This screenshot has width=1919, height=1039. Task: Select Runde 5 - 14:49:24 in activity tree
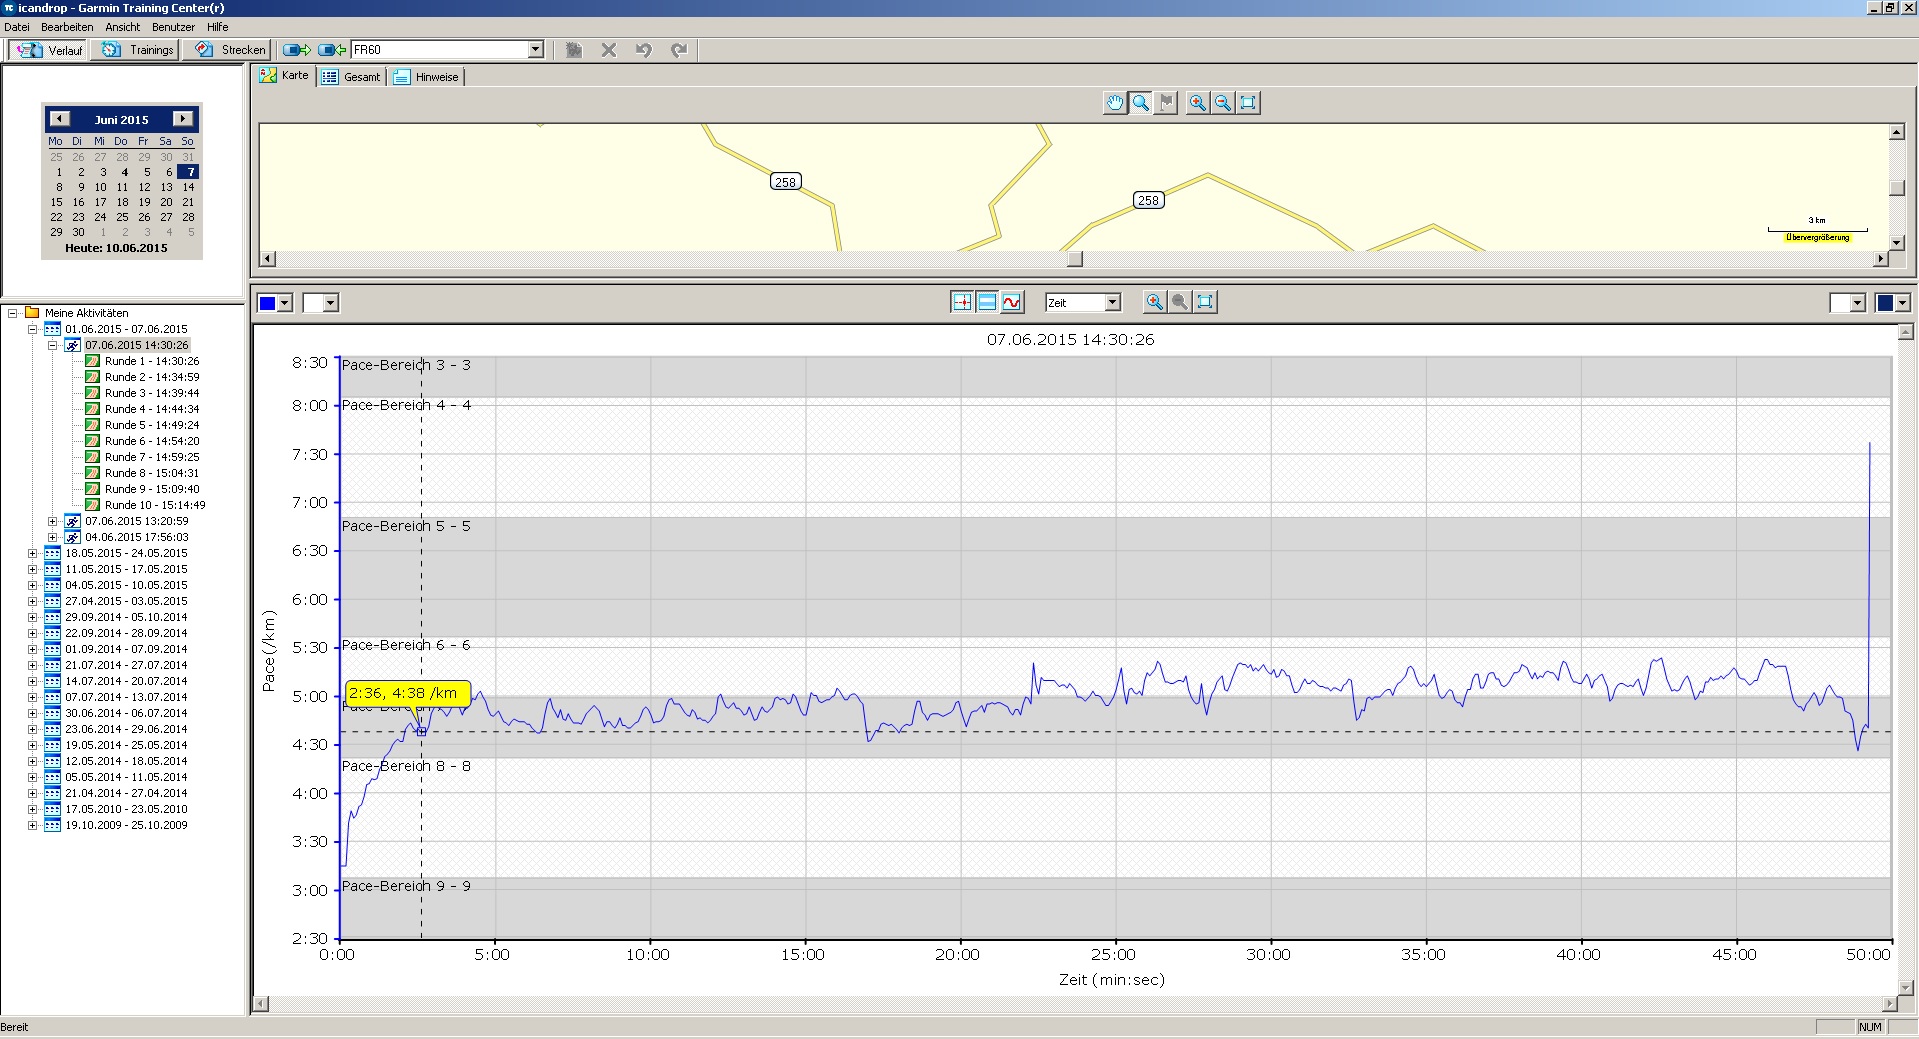tap(151, 425)
